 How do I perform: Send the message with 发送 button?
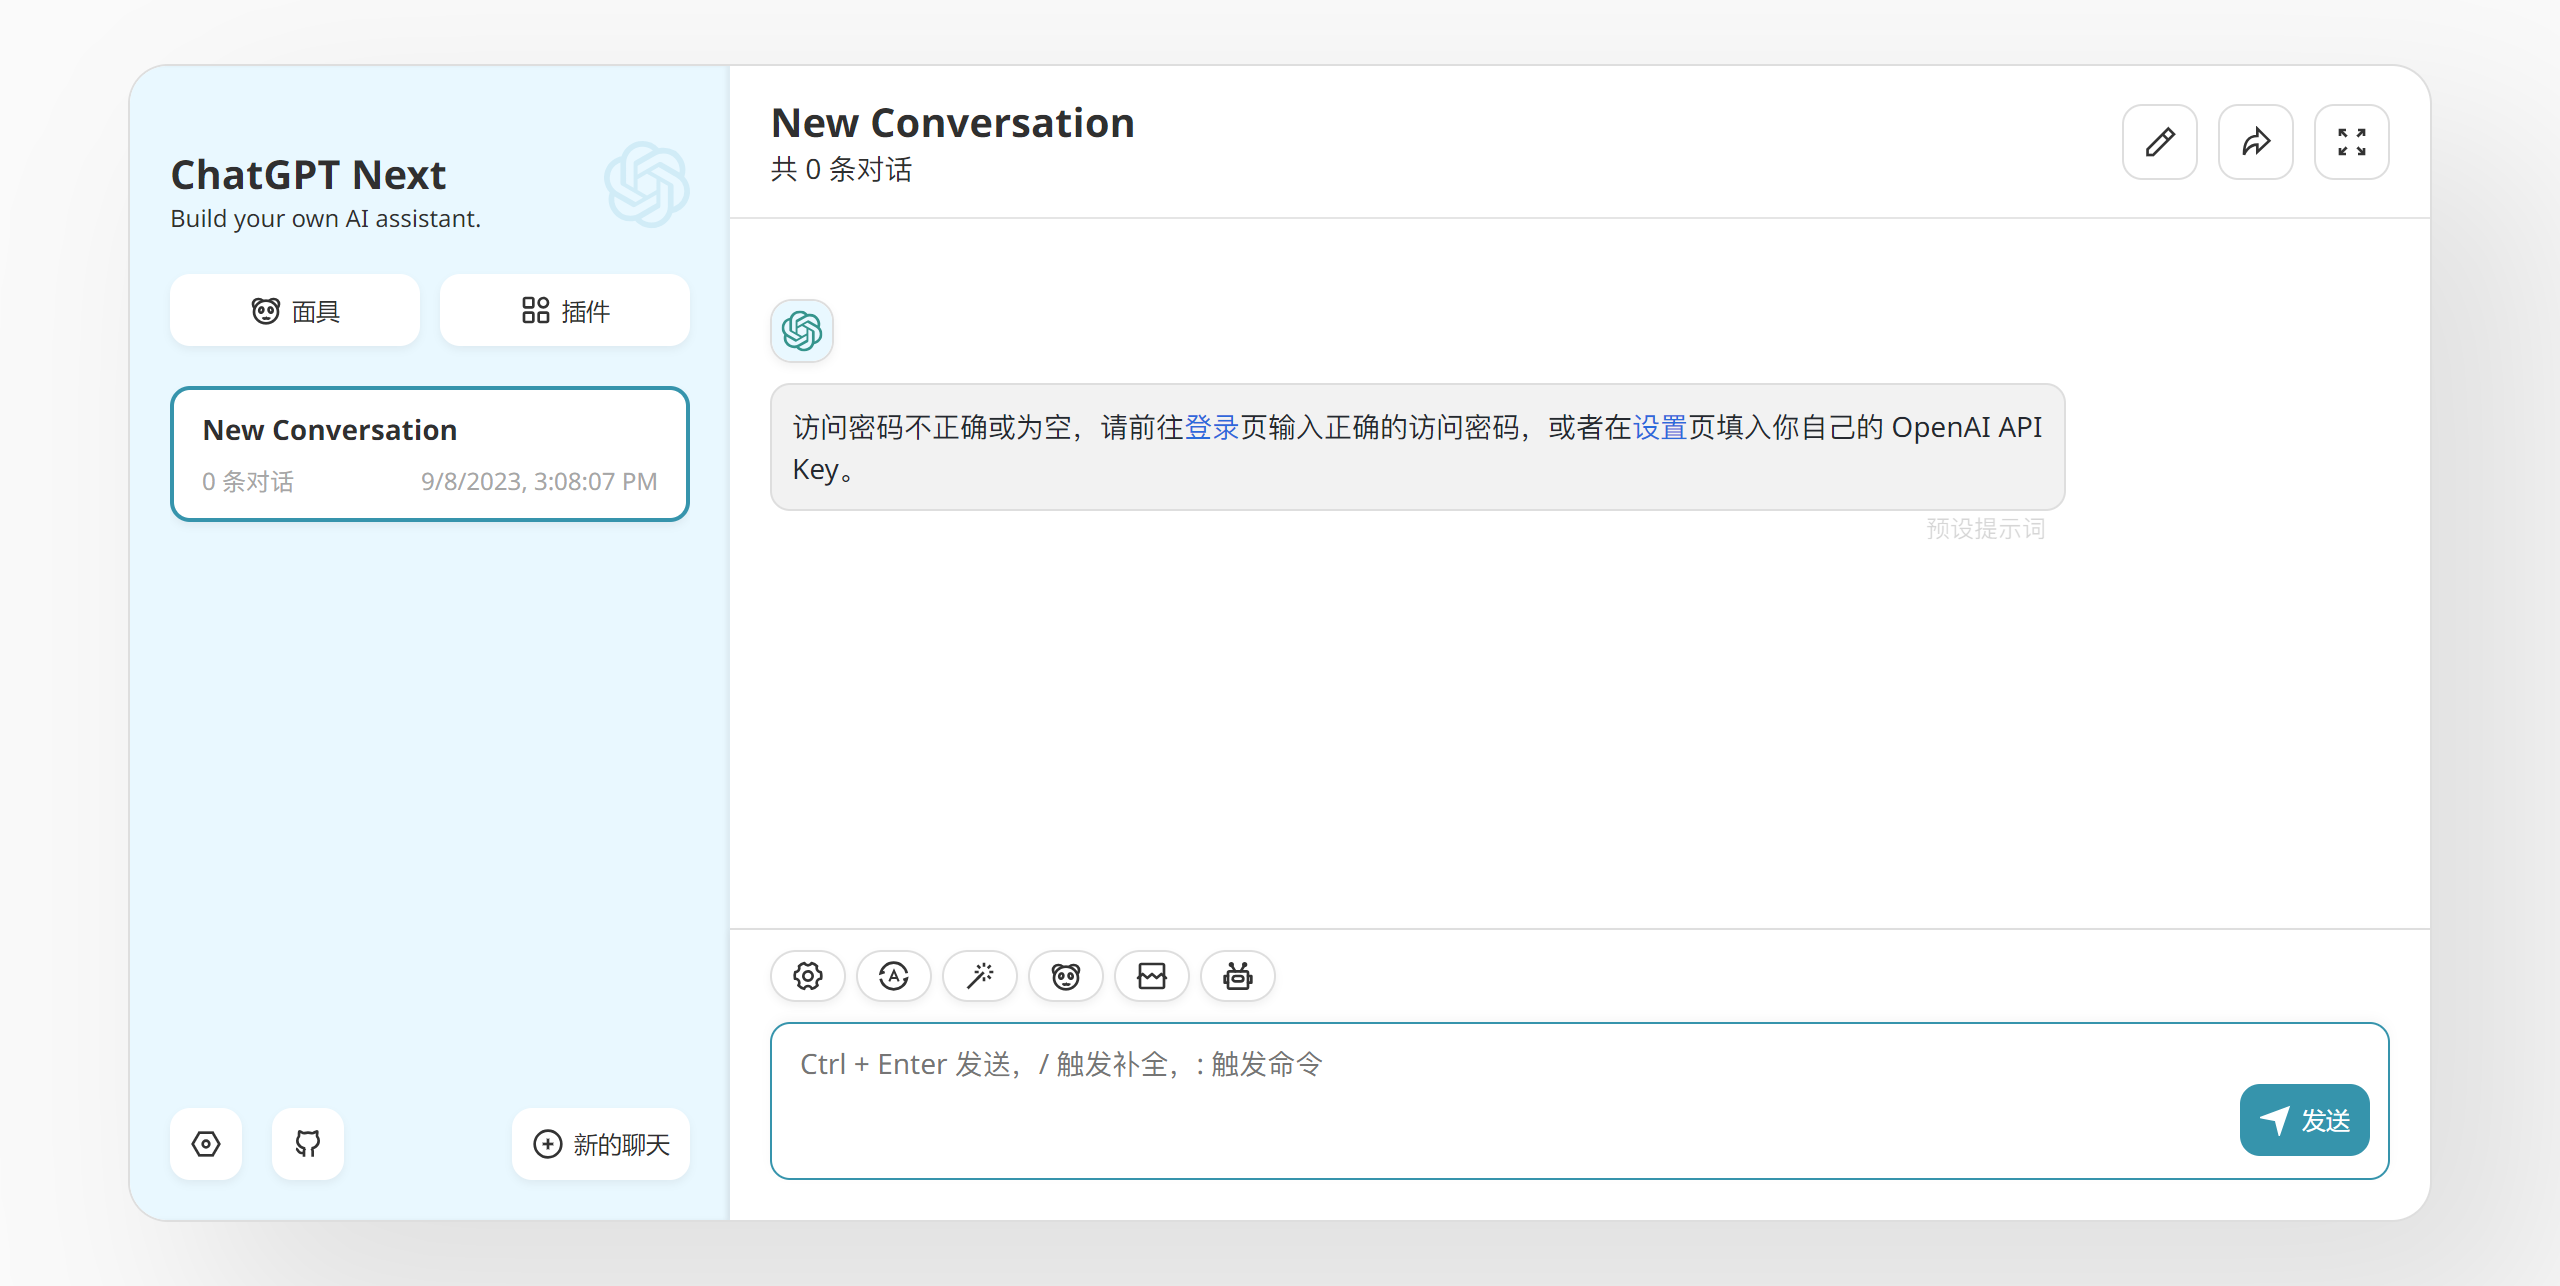click(x=2305, y=1120)
